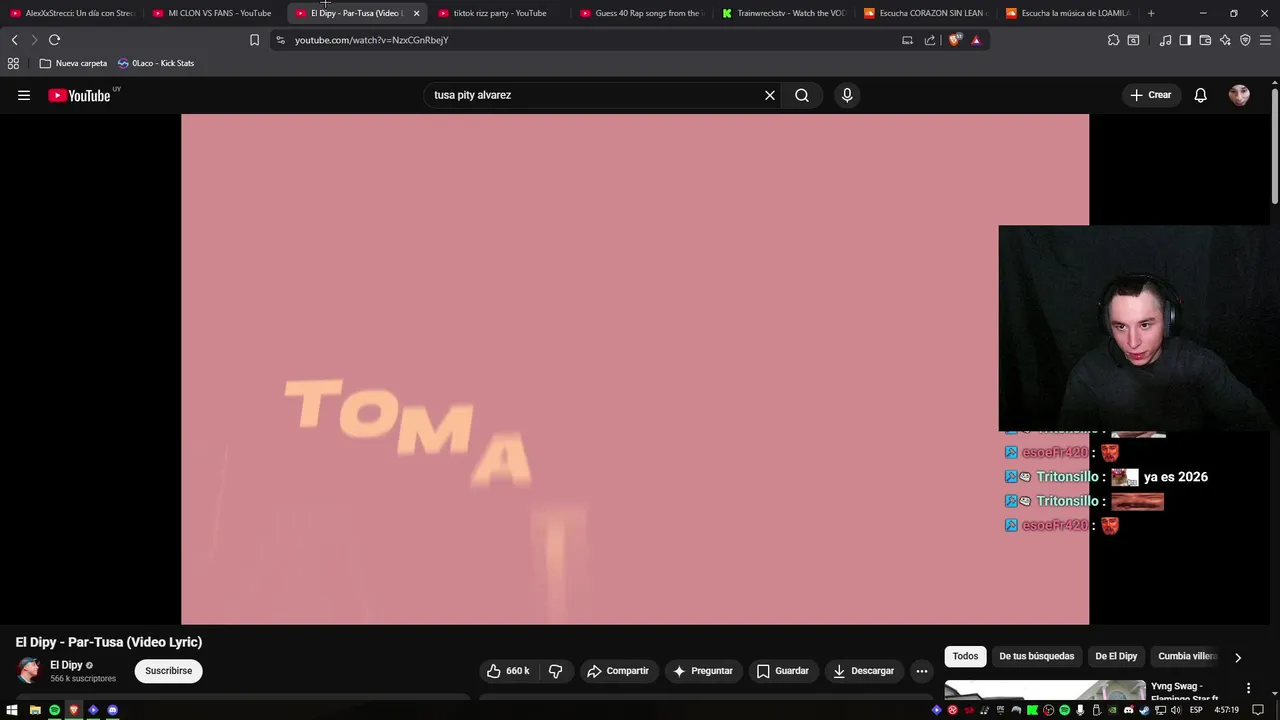This screenshot has width=1280, height=720.
Task: Switch to the Guess 40 Rap songs tab
Action: point(640,13)
